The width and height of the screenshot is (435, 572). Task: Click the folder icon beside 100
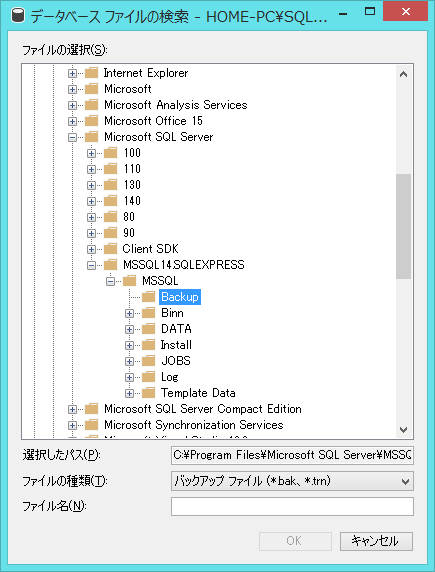pyautogui.click(x=111, y=153)
